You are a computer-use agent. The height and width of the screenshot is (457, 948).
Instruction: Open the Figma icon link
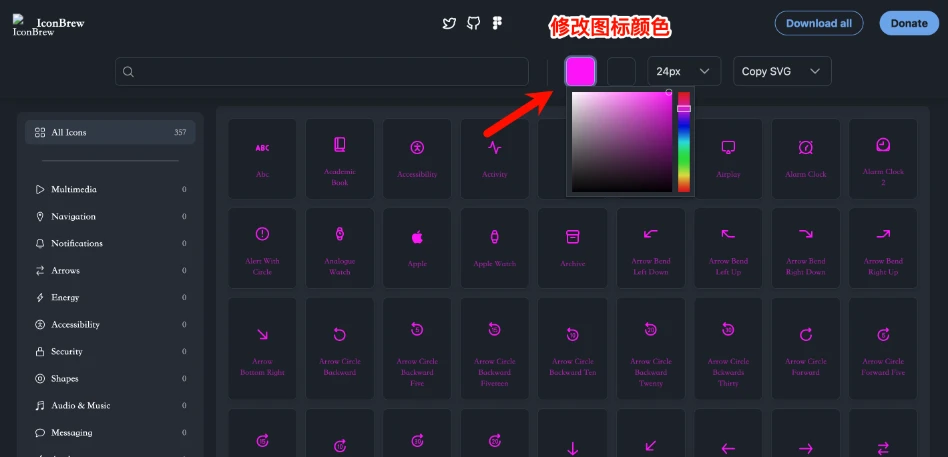pyautogui.click(x=497, y=24)
